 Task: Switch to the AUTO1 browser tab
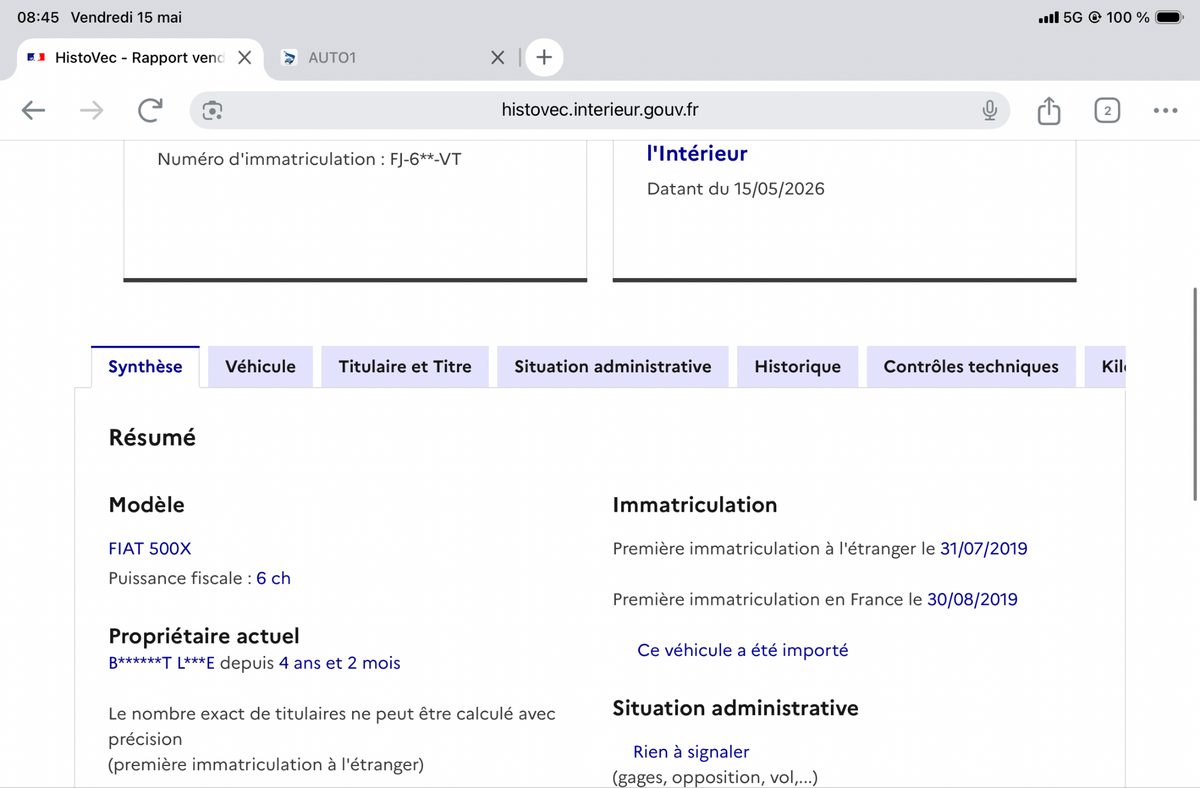coord(395,58)
